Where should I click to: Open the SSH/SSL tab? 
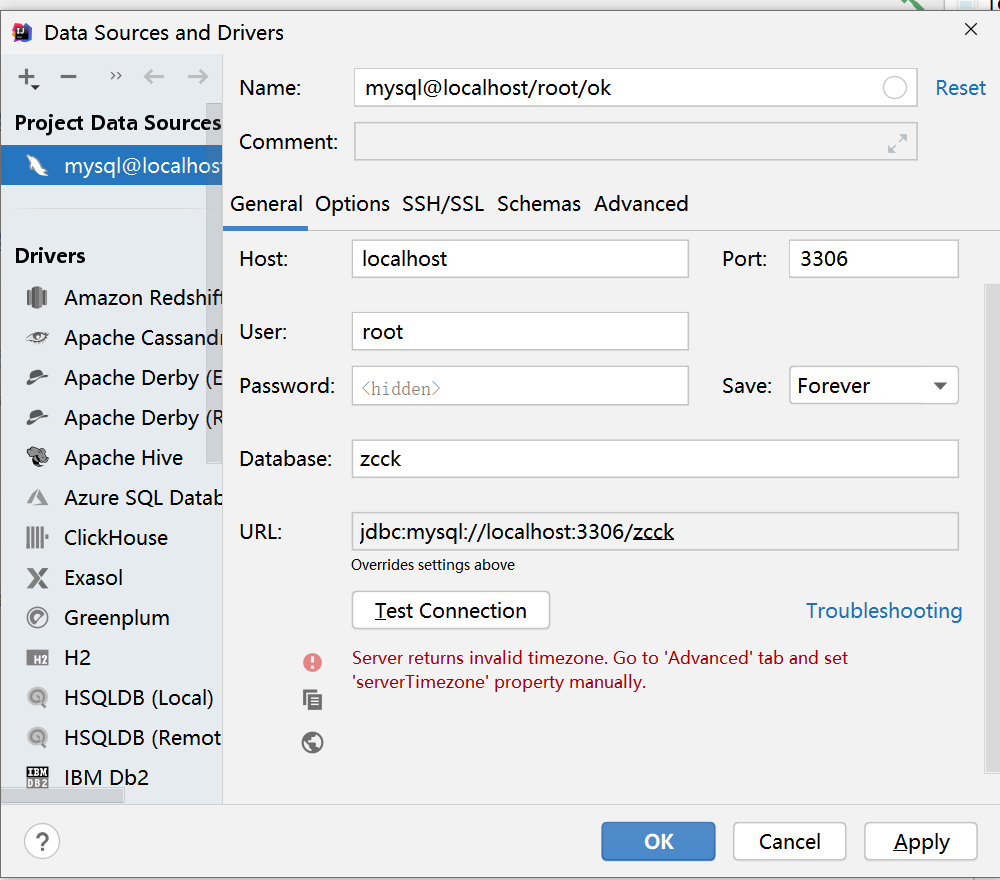(x=443, y=204)
